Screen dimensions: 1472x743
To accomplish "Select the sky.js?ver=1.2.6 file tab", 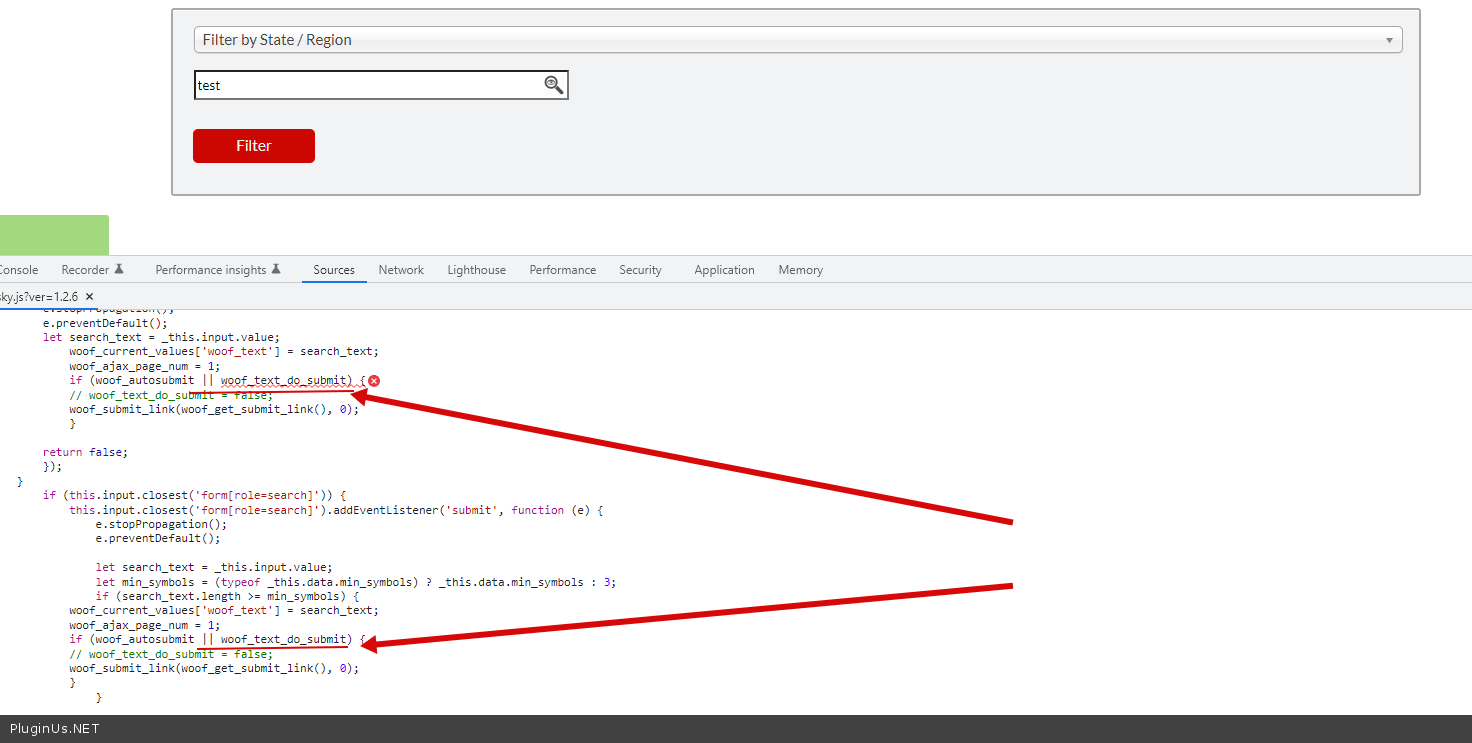I will pyautogui.click(x=38, y=297).
